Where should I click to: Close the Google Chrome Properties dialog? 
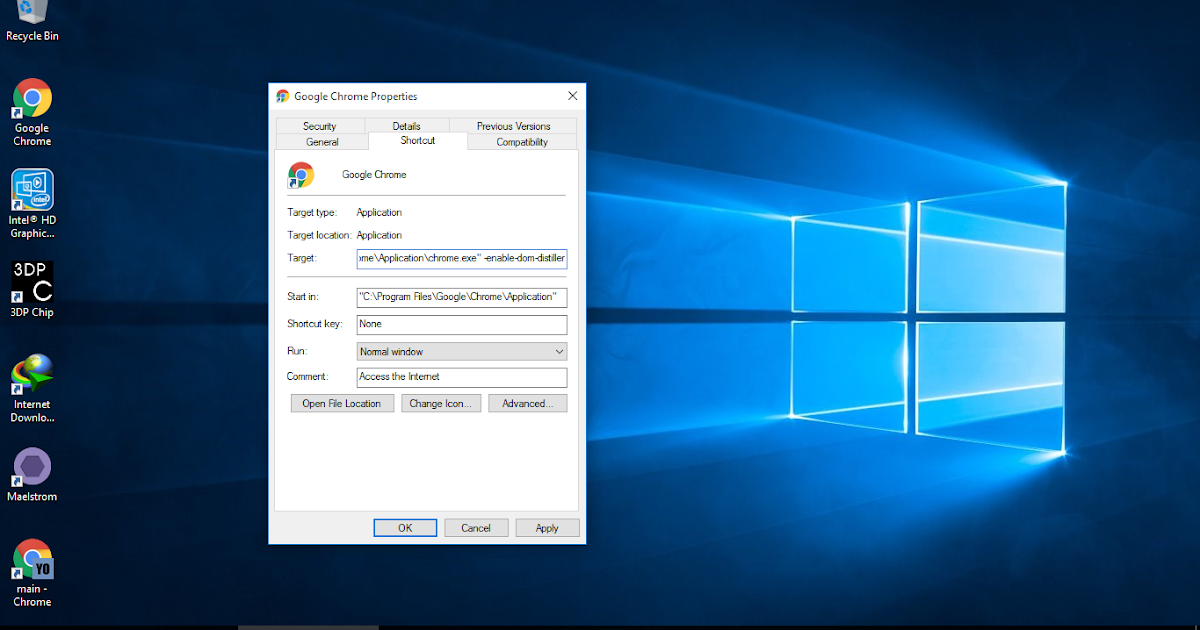tap(573, 96)
